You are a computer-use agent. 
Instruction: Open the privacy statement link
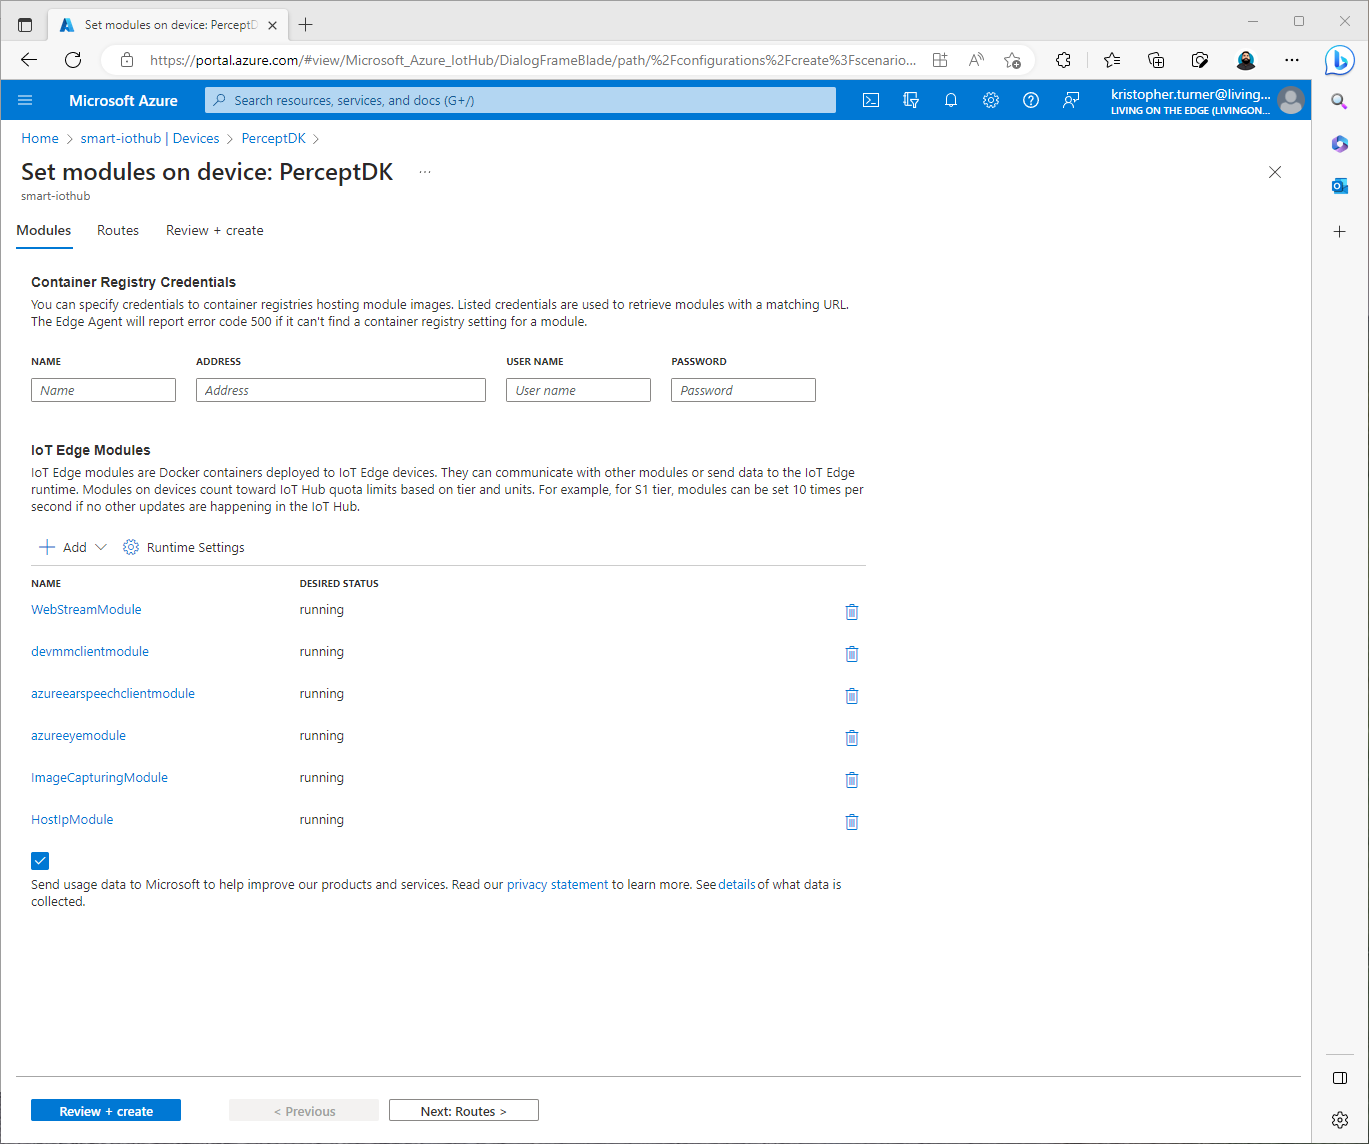pos(557,885)
